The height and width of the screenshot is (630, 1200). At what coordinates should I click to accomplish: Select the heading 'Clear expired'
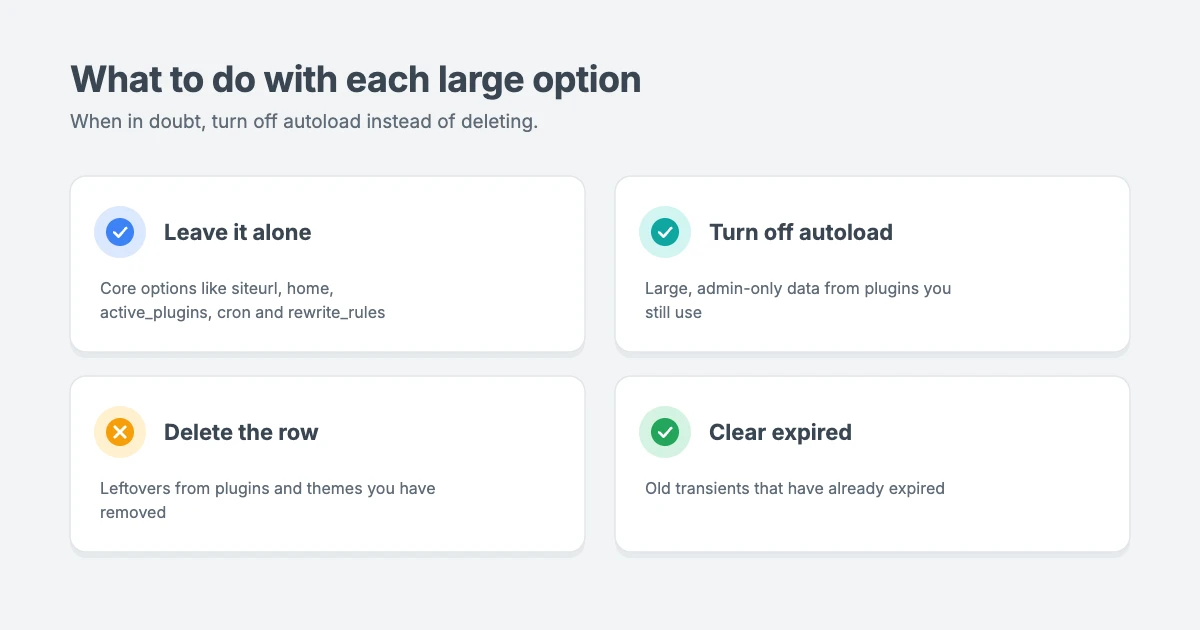(x=780, y=432)
